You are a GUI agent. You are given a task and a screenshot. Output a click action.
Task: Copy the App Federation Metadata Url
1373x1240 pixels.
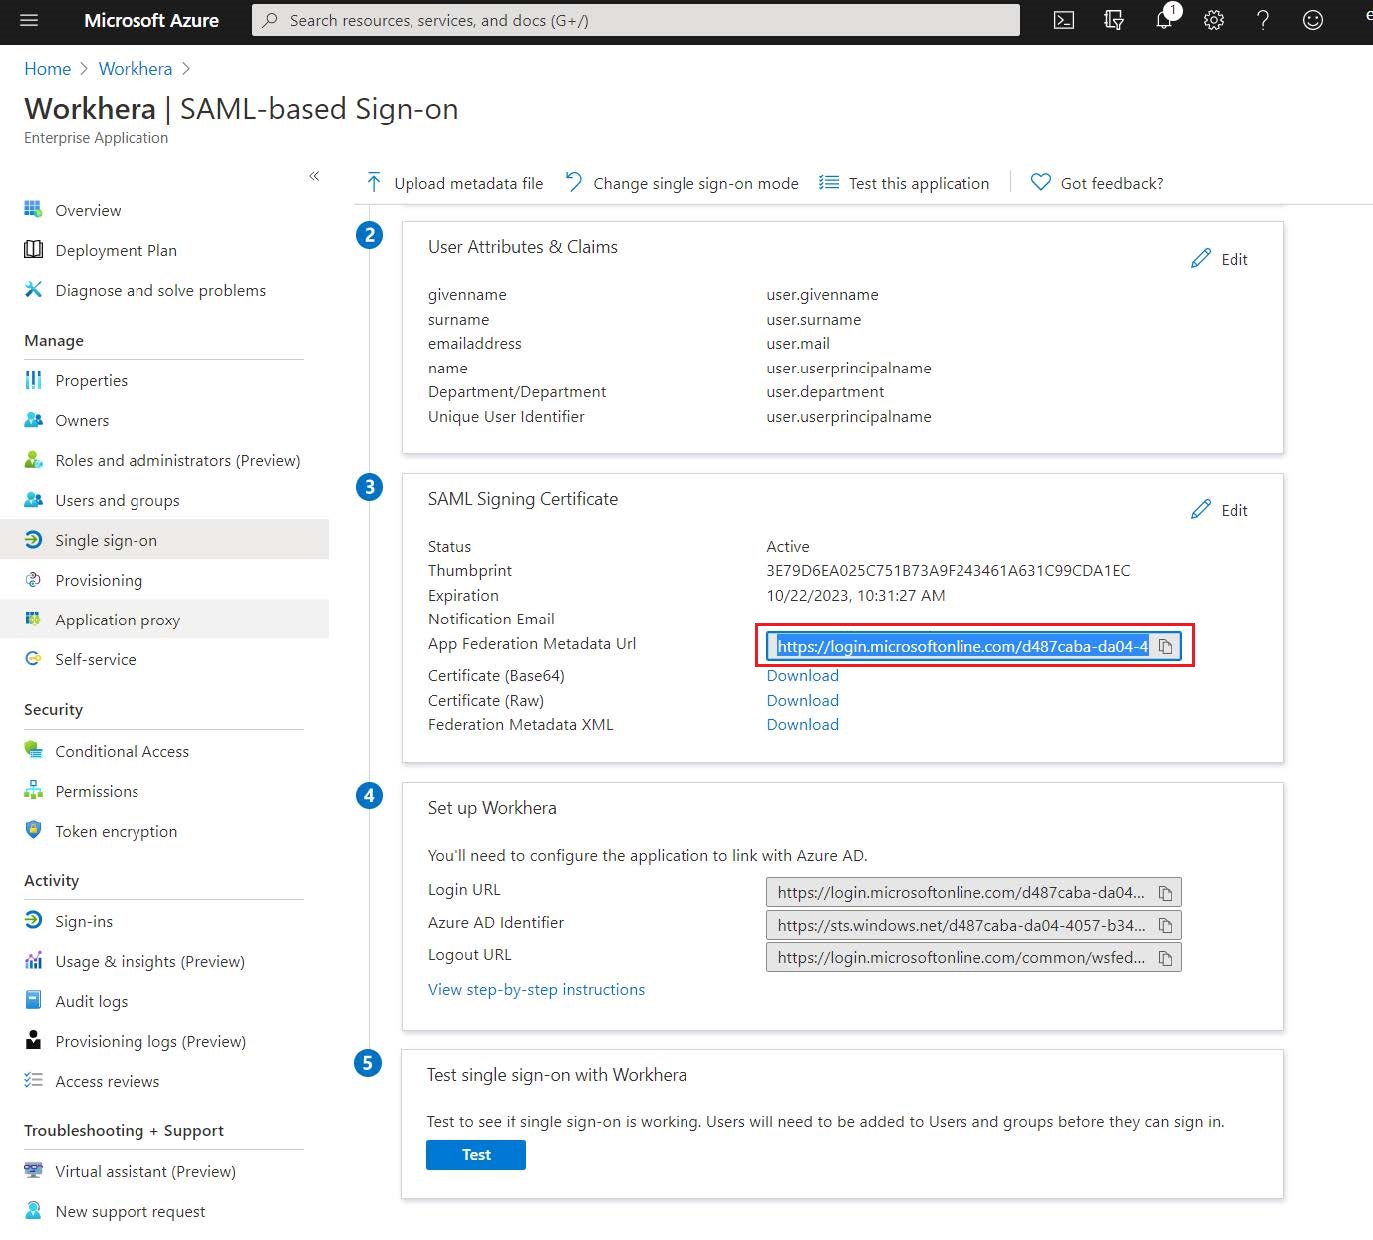[1165, 646]
